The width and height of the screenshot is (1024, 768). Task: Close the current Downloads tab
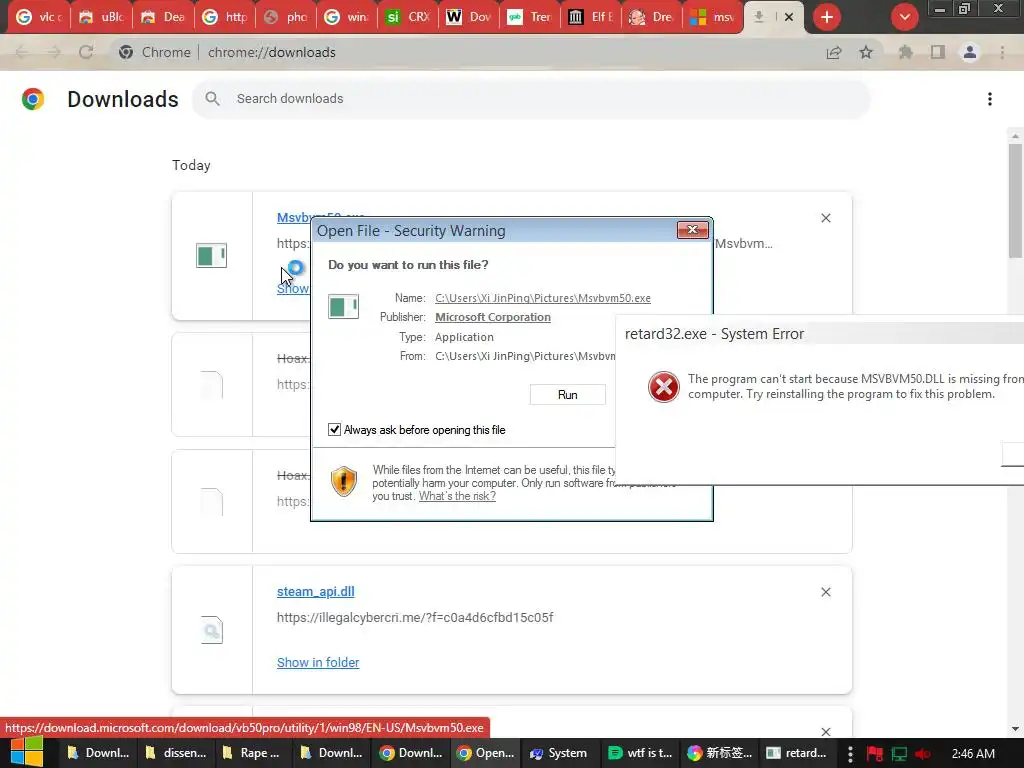click(x=789, y=17)
